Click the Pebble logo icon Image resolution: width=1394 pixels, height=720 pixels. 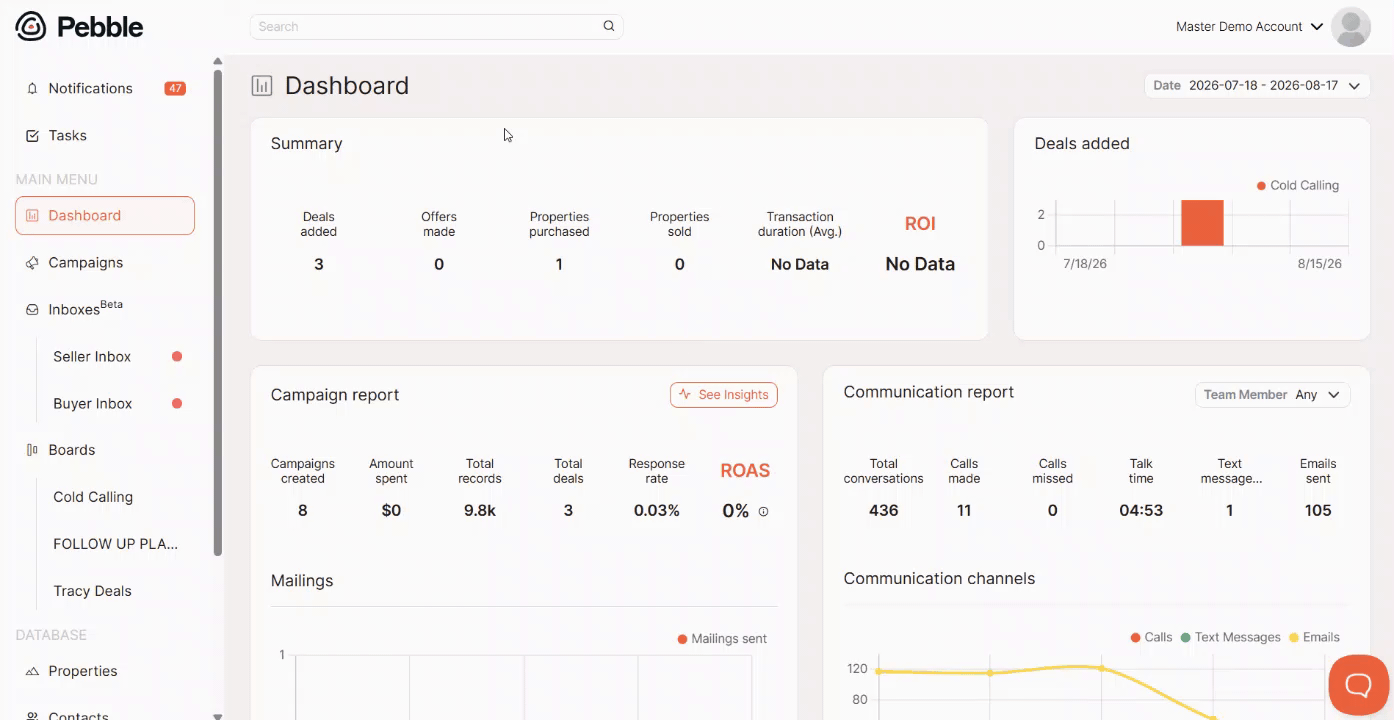(31, 27)
